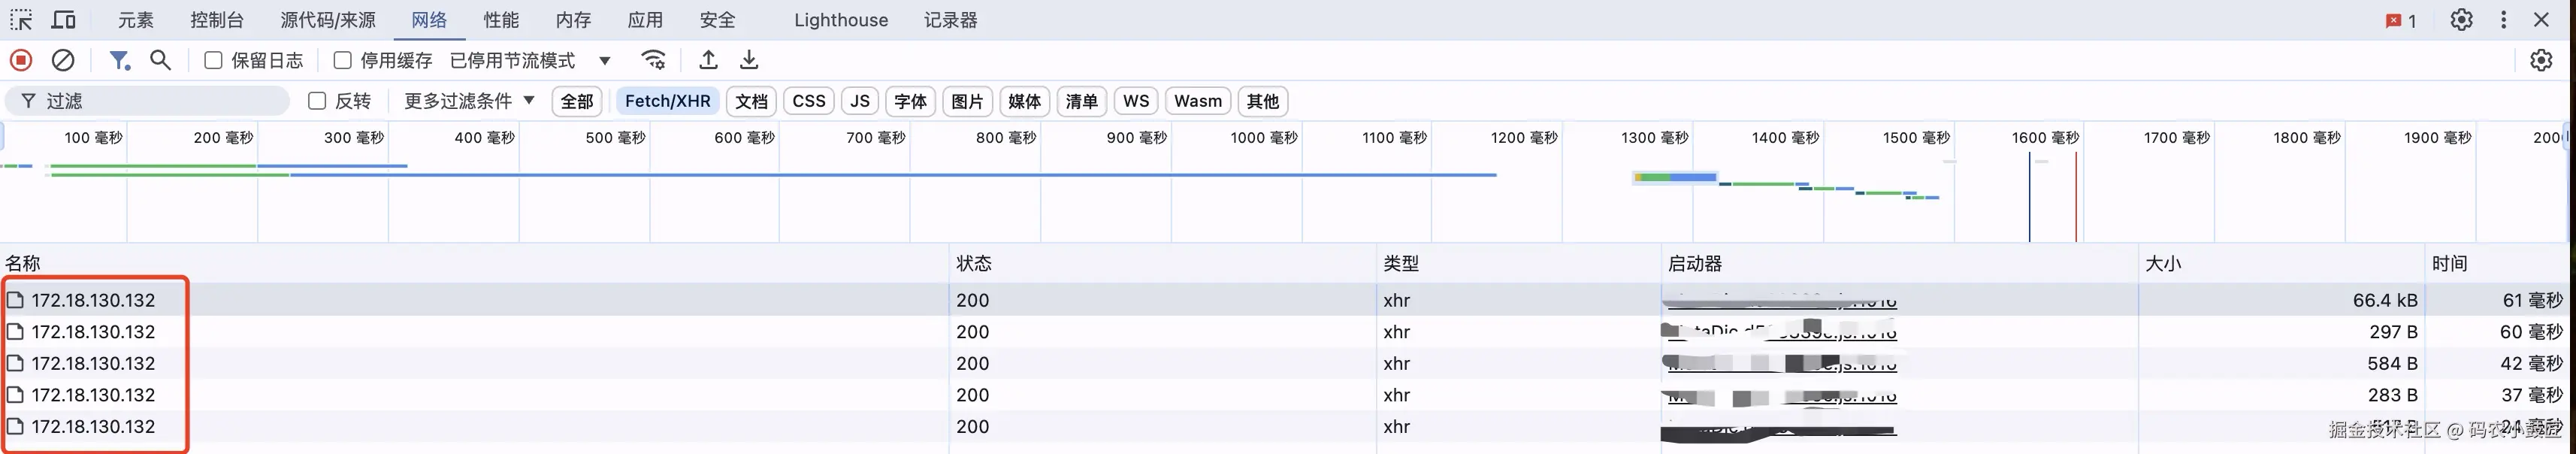Switch to the 控制台 tab

point(217,20)
